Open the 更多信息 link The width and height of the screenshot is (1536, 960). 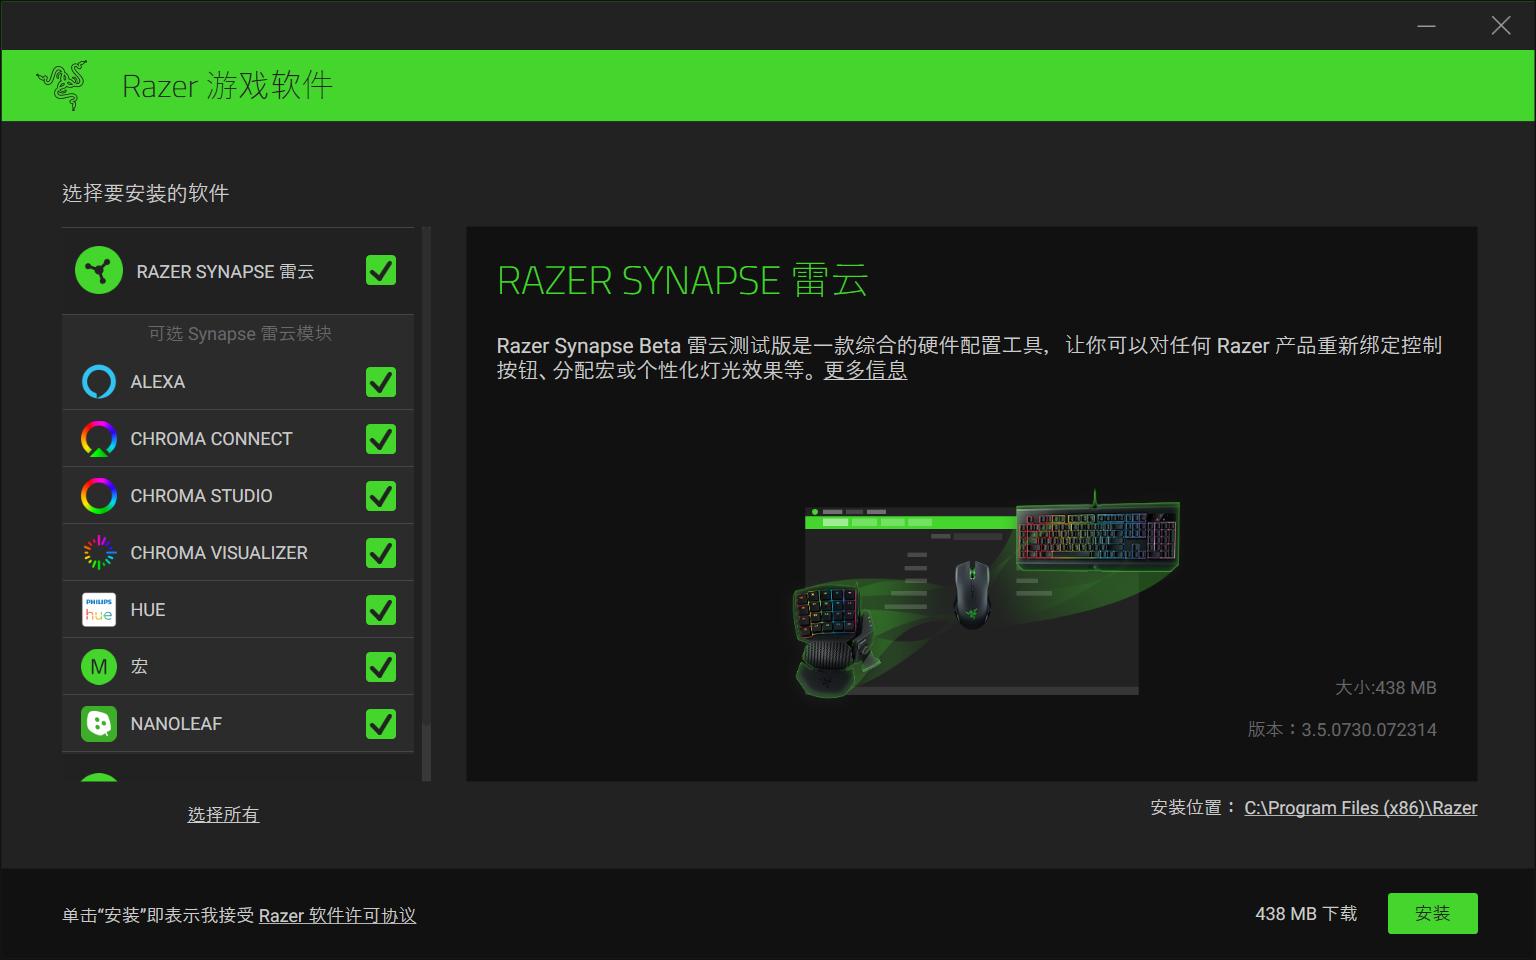(x=866, y=370)
